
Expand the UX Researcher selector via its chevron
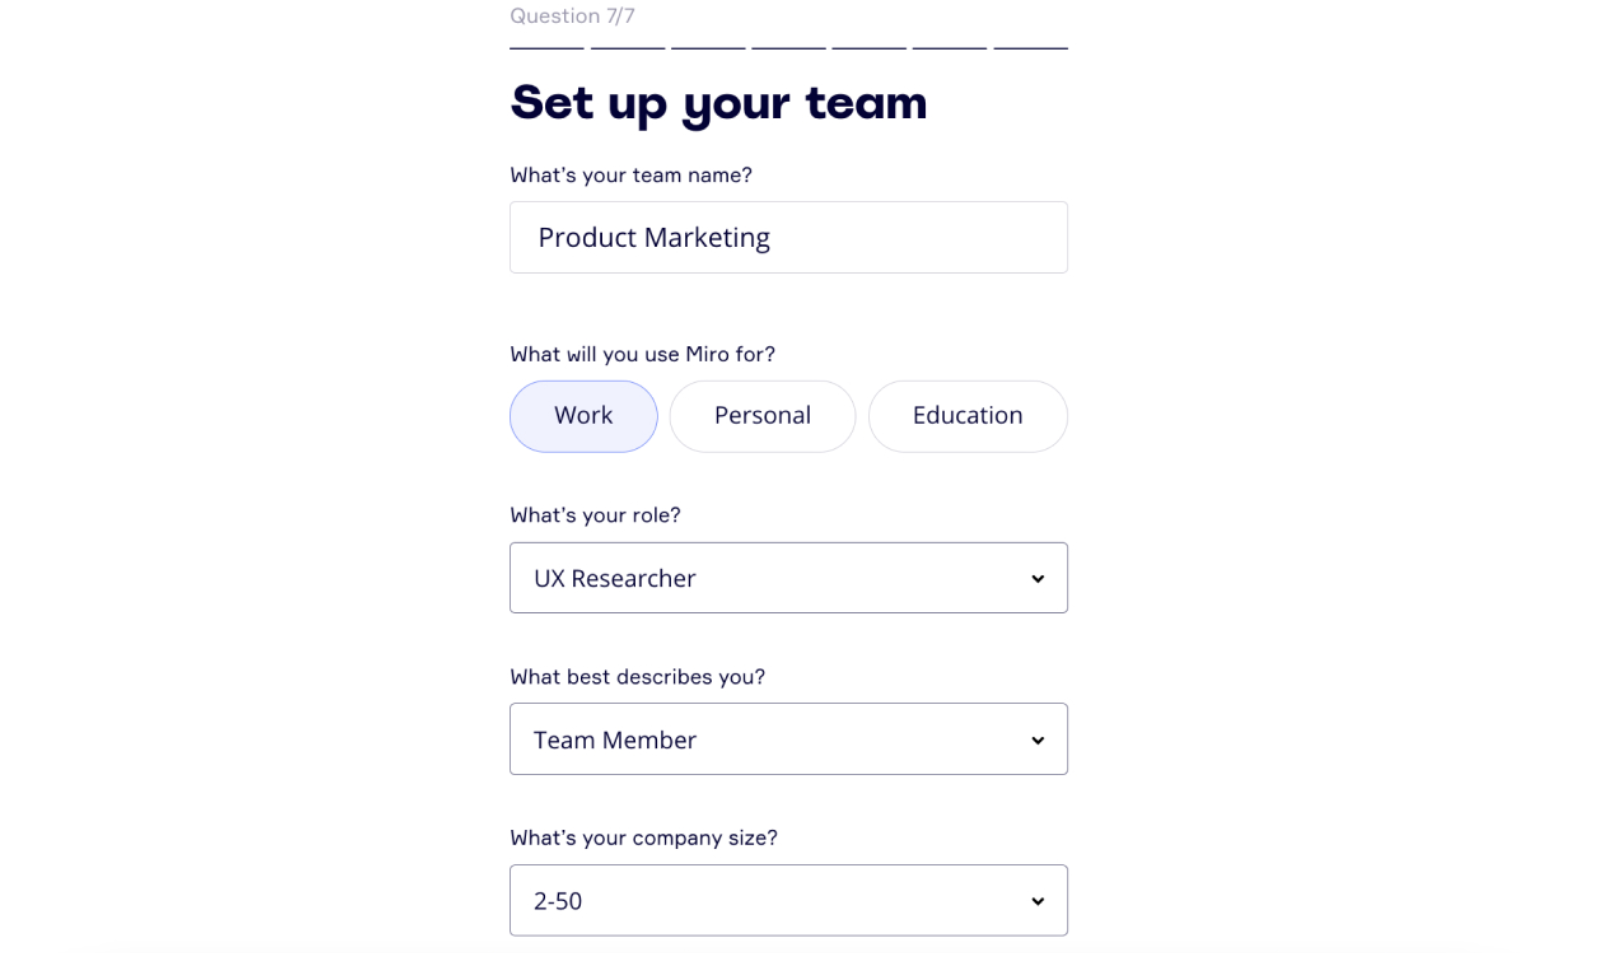(1038, 577)
